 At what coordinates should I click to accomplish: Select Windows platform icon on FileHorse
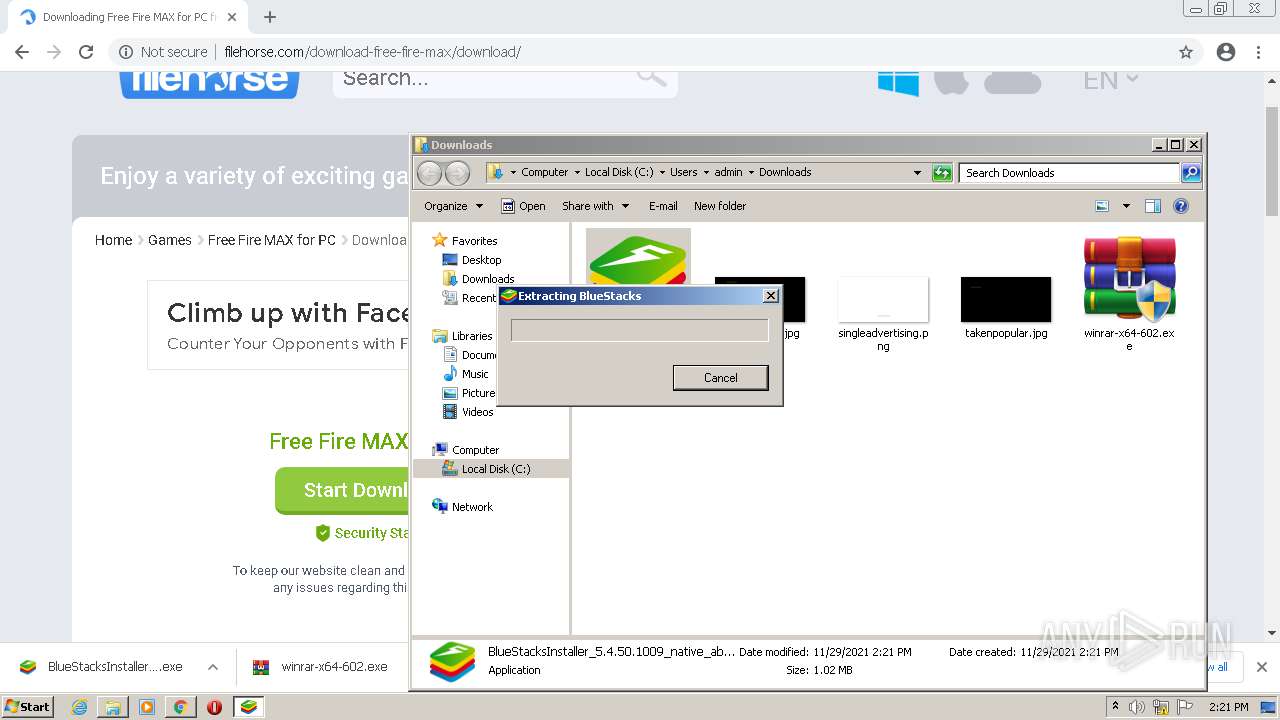898,81
